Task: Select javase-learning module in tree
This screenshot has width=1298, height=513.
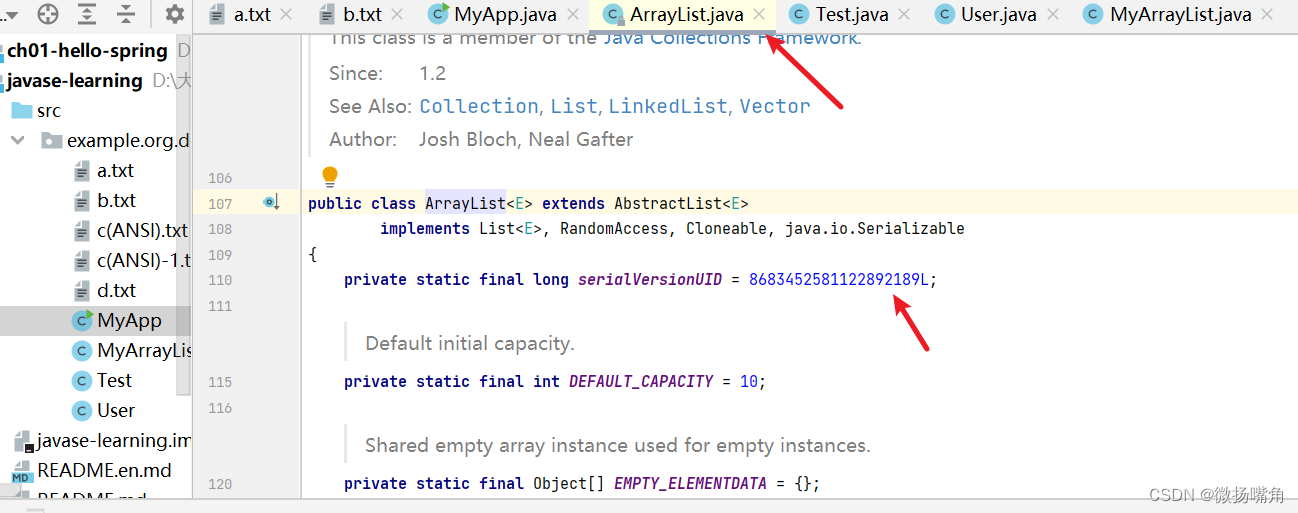Action: coord(75,80)
